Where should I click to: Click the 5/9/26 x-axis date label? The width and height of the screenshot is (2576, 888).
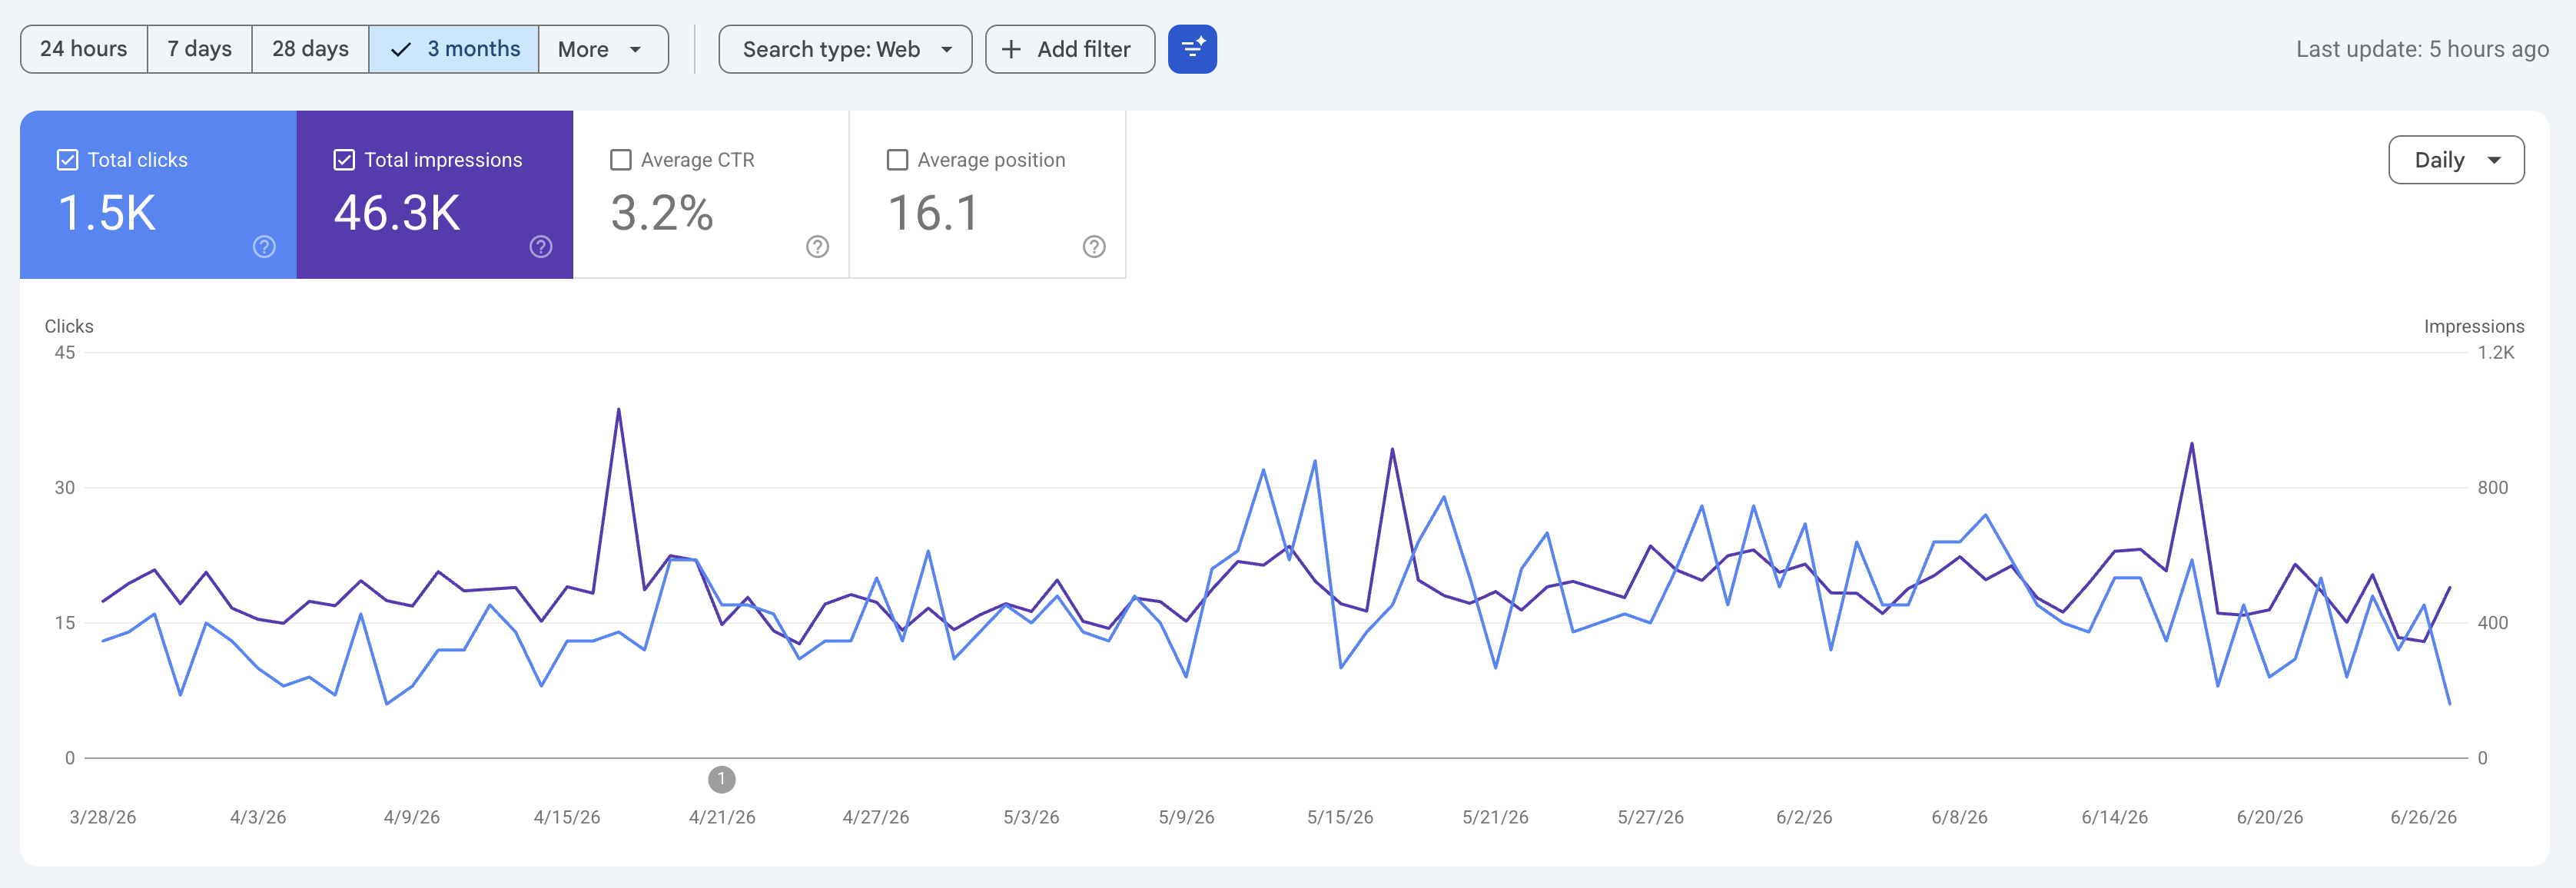[x=1186, y=817]
